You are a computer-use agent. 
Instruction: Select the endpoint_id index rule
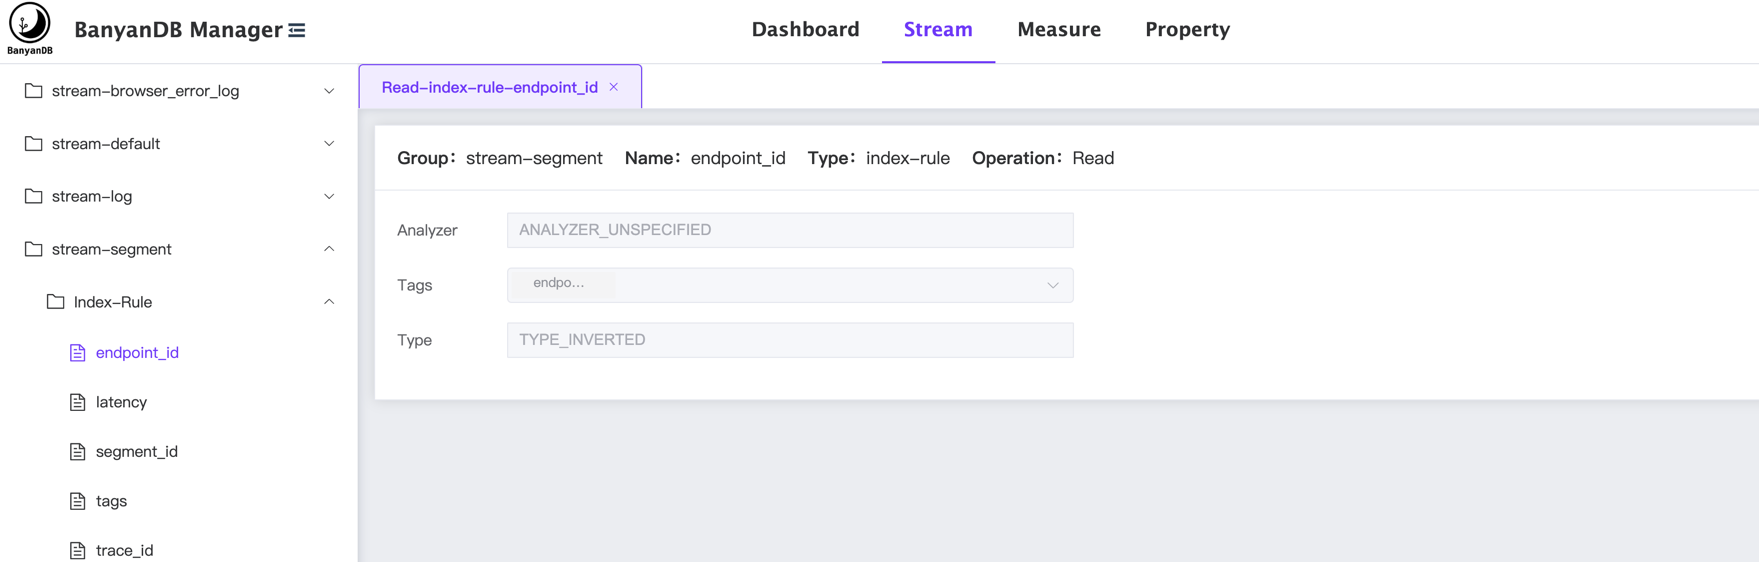[137, 353]
